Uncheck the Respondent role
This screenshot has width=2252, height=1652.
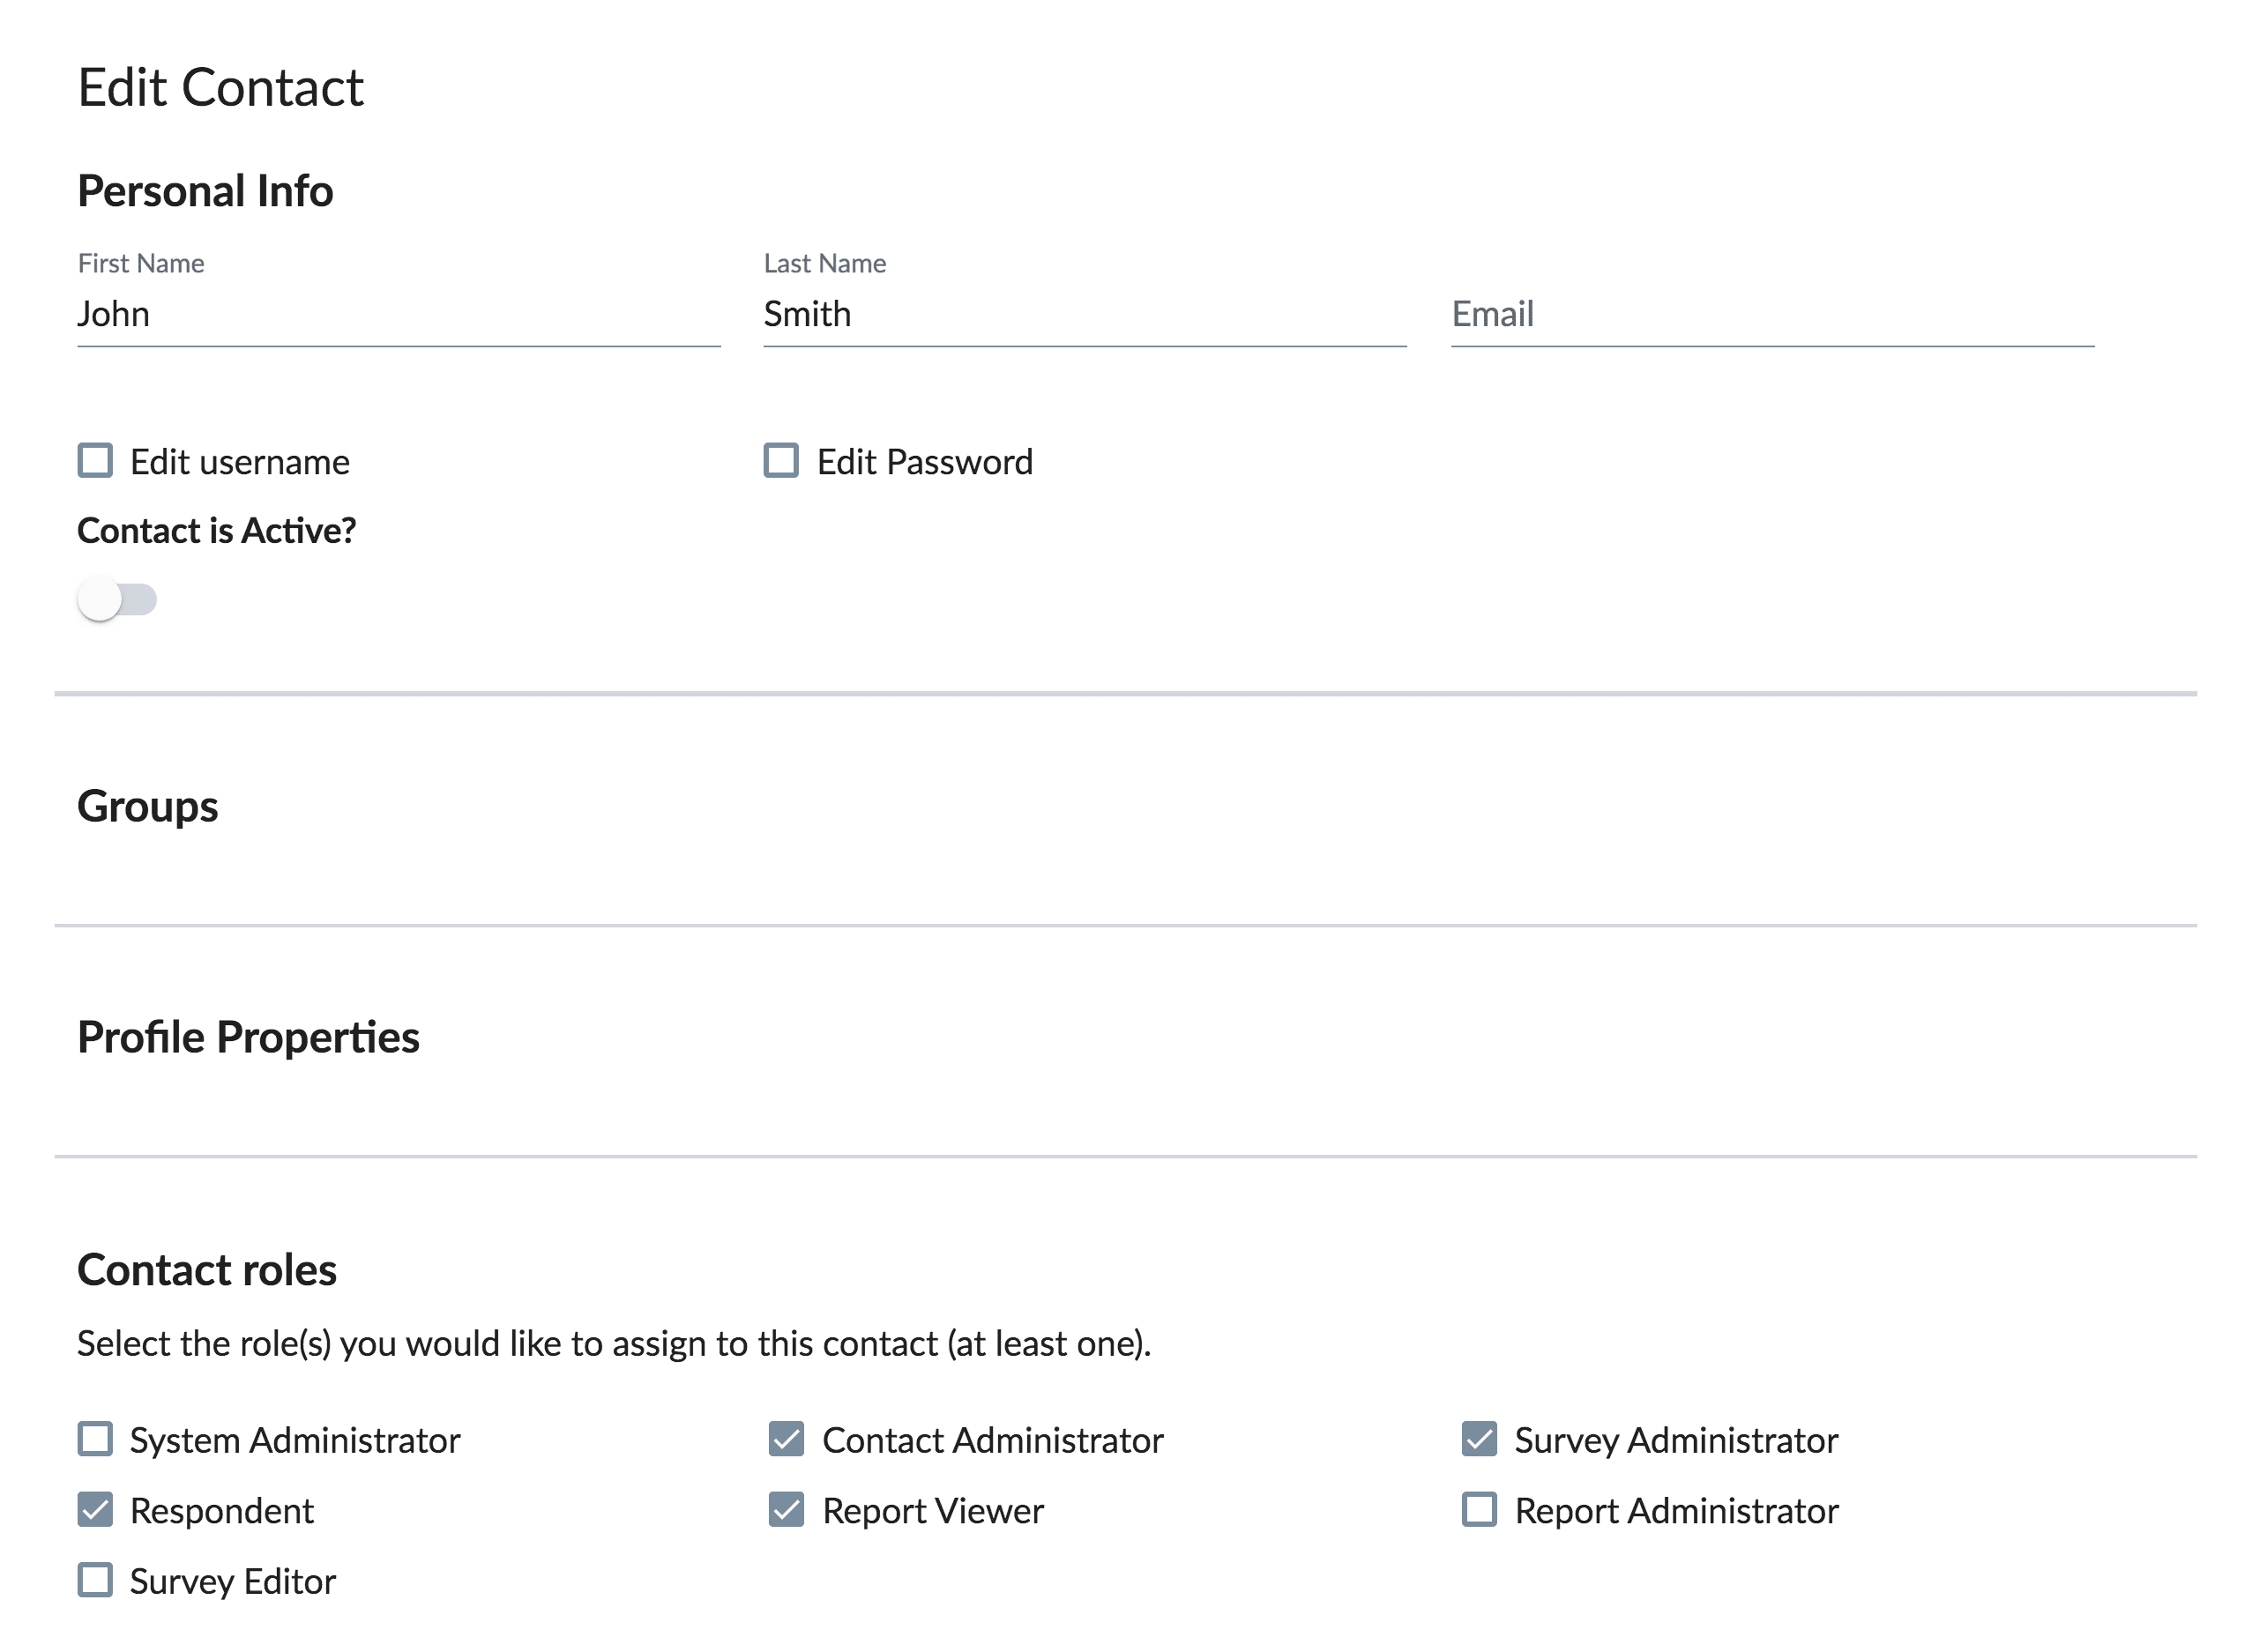pyautogui.click(x=95, y=1509)
